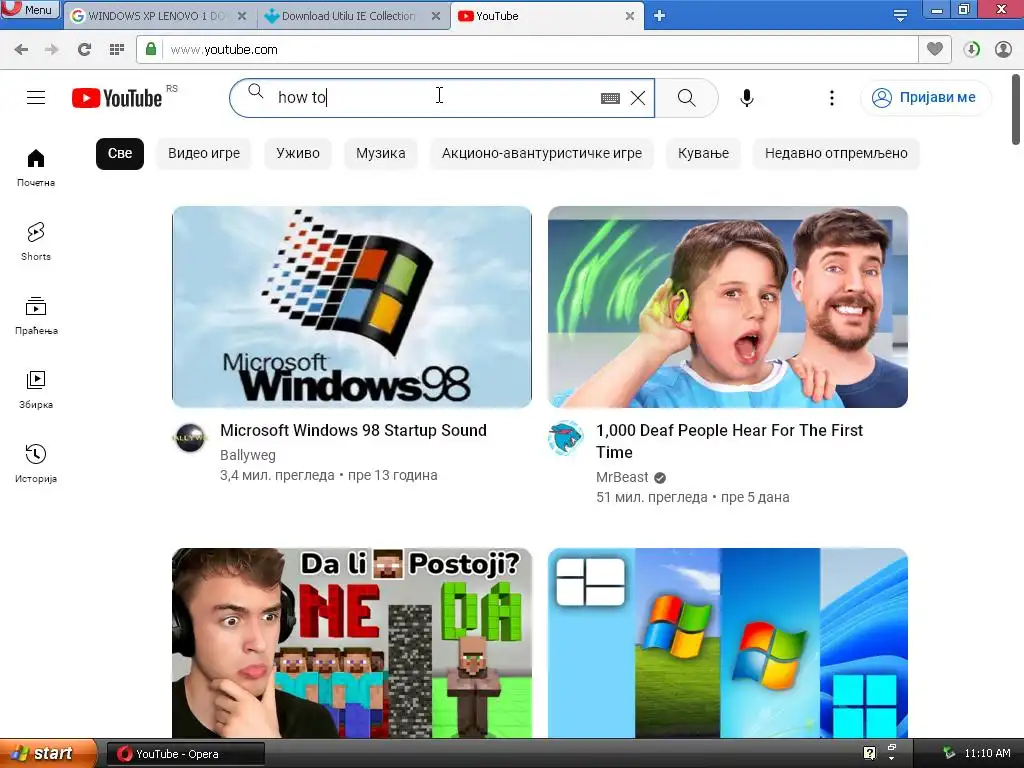Open YouTube settings three-dot menu
The height and width of the screenshot is (768, 1024).
(831, 98)
